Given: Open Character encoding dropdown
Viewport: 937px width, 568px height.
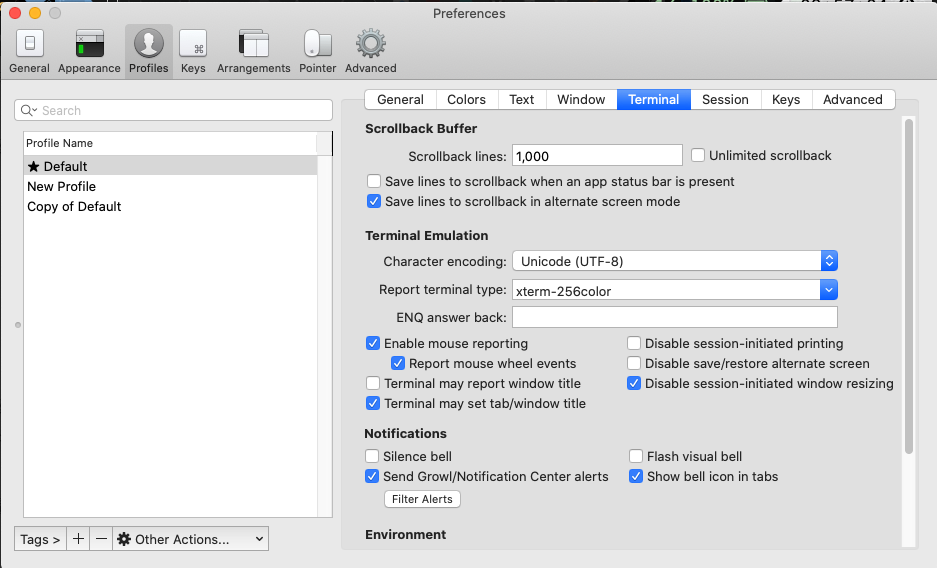Looking at the screenshot, I should tap(675, 261).
